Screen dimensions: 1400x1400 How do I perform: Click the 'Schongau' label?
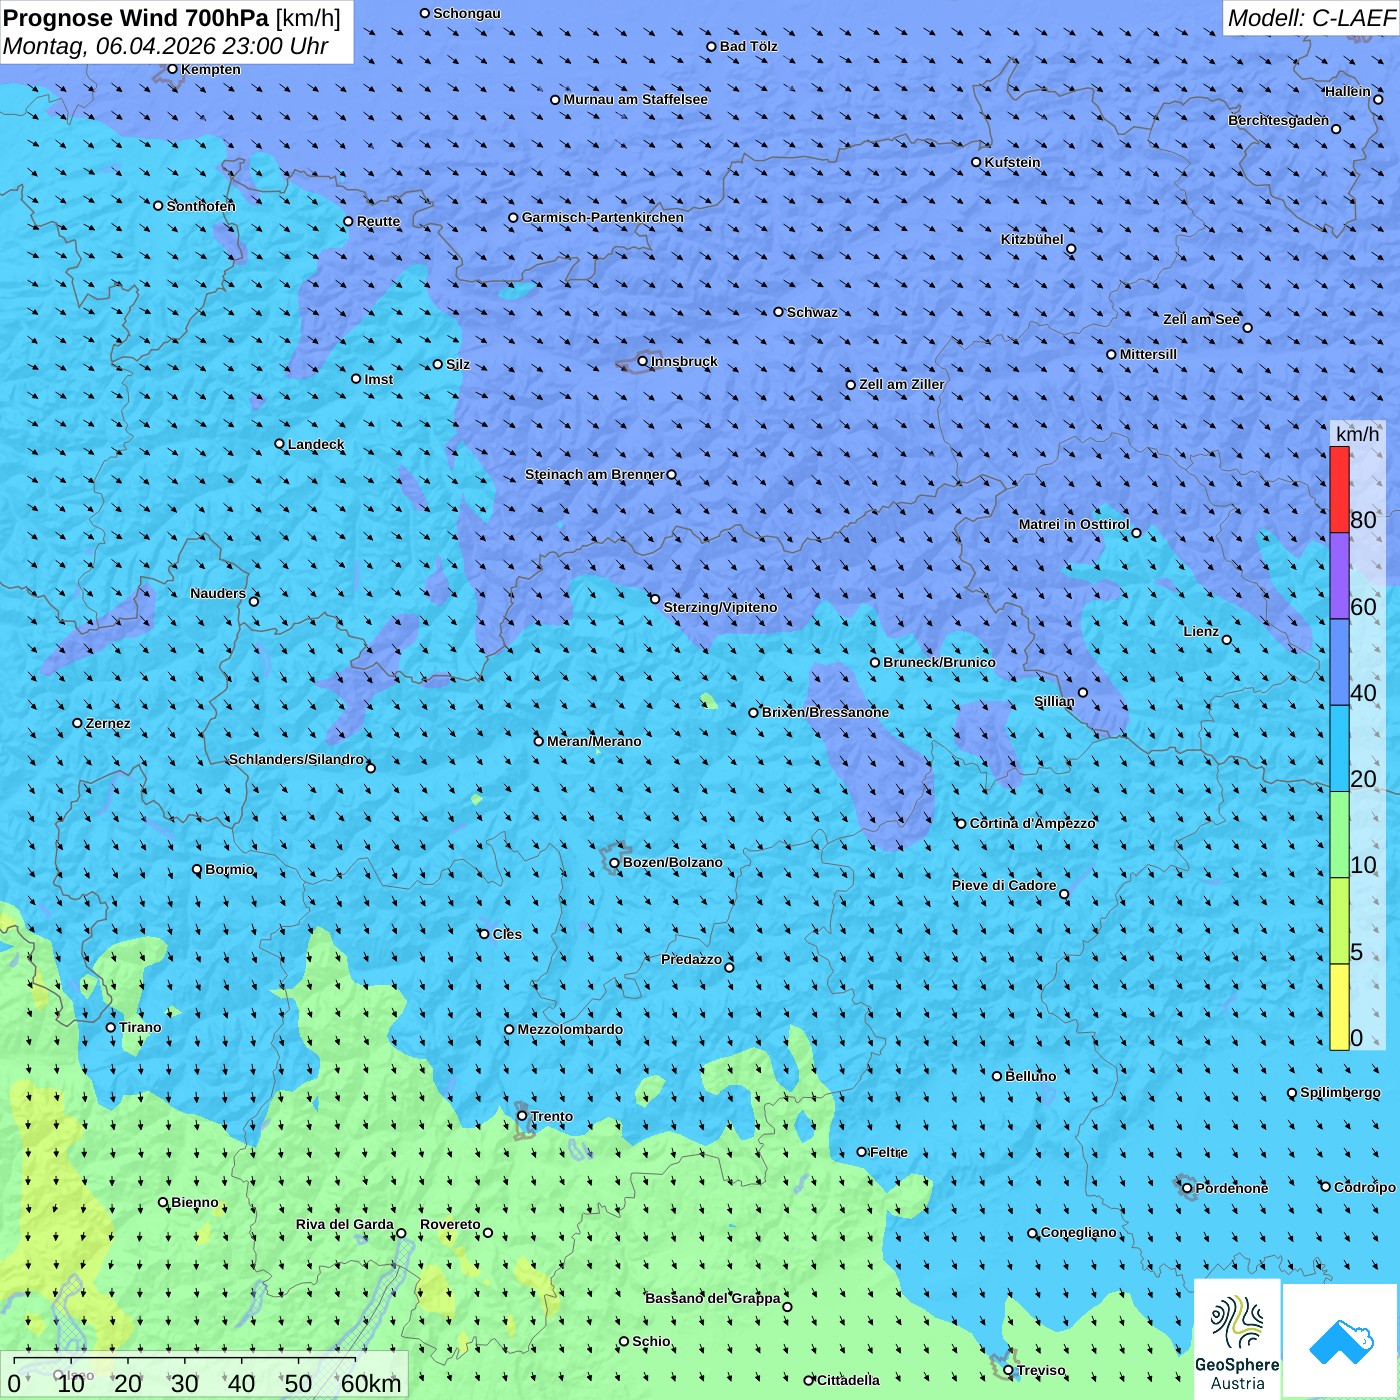[467, 13]
